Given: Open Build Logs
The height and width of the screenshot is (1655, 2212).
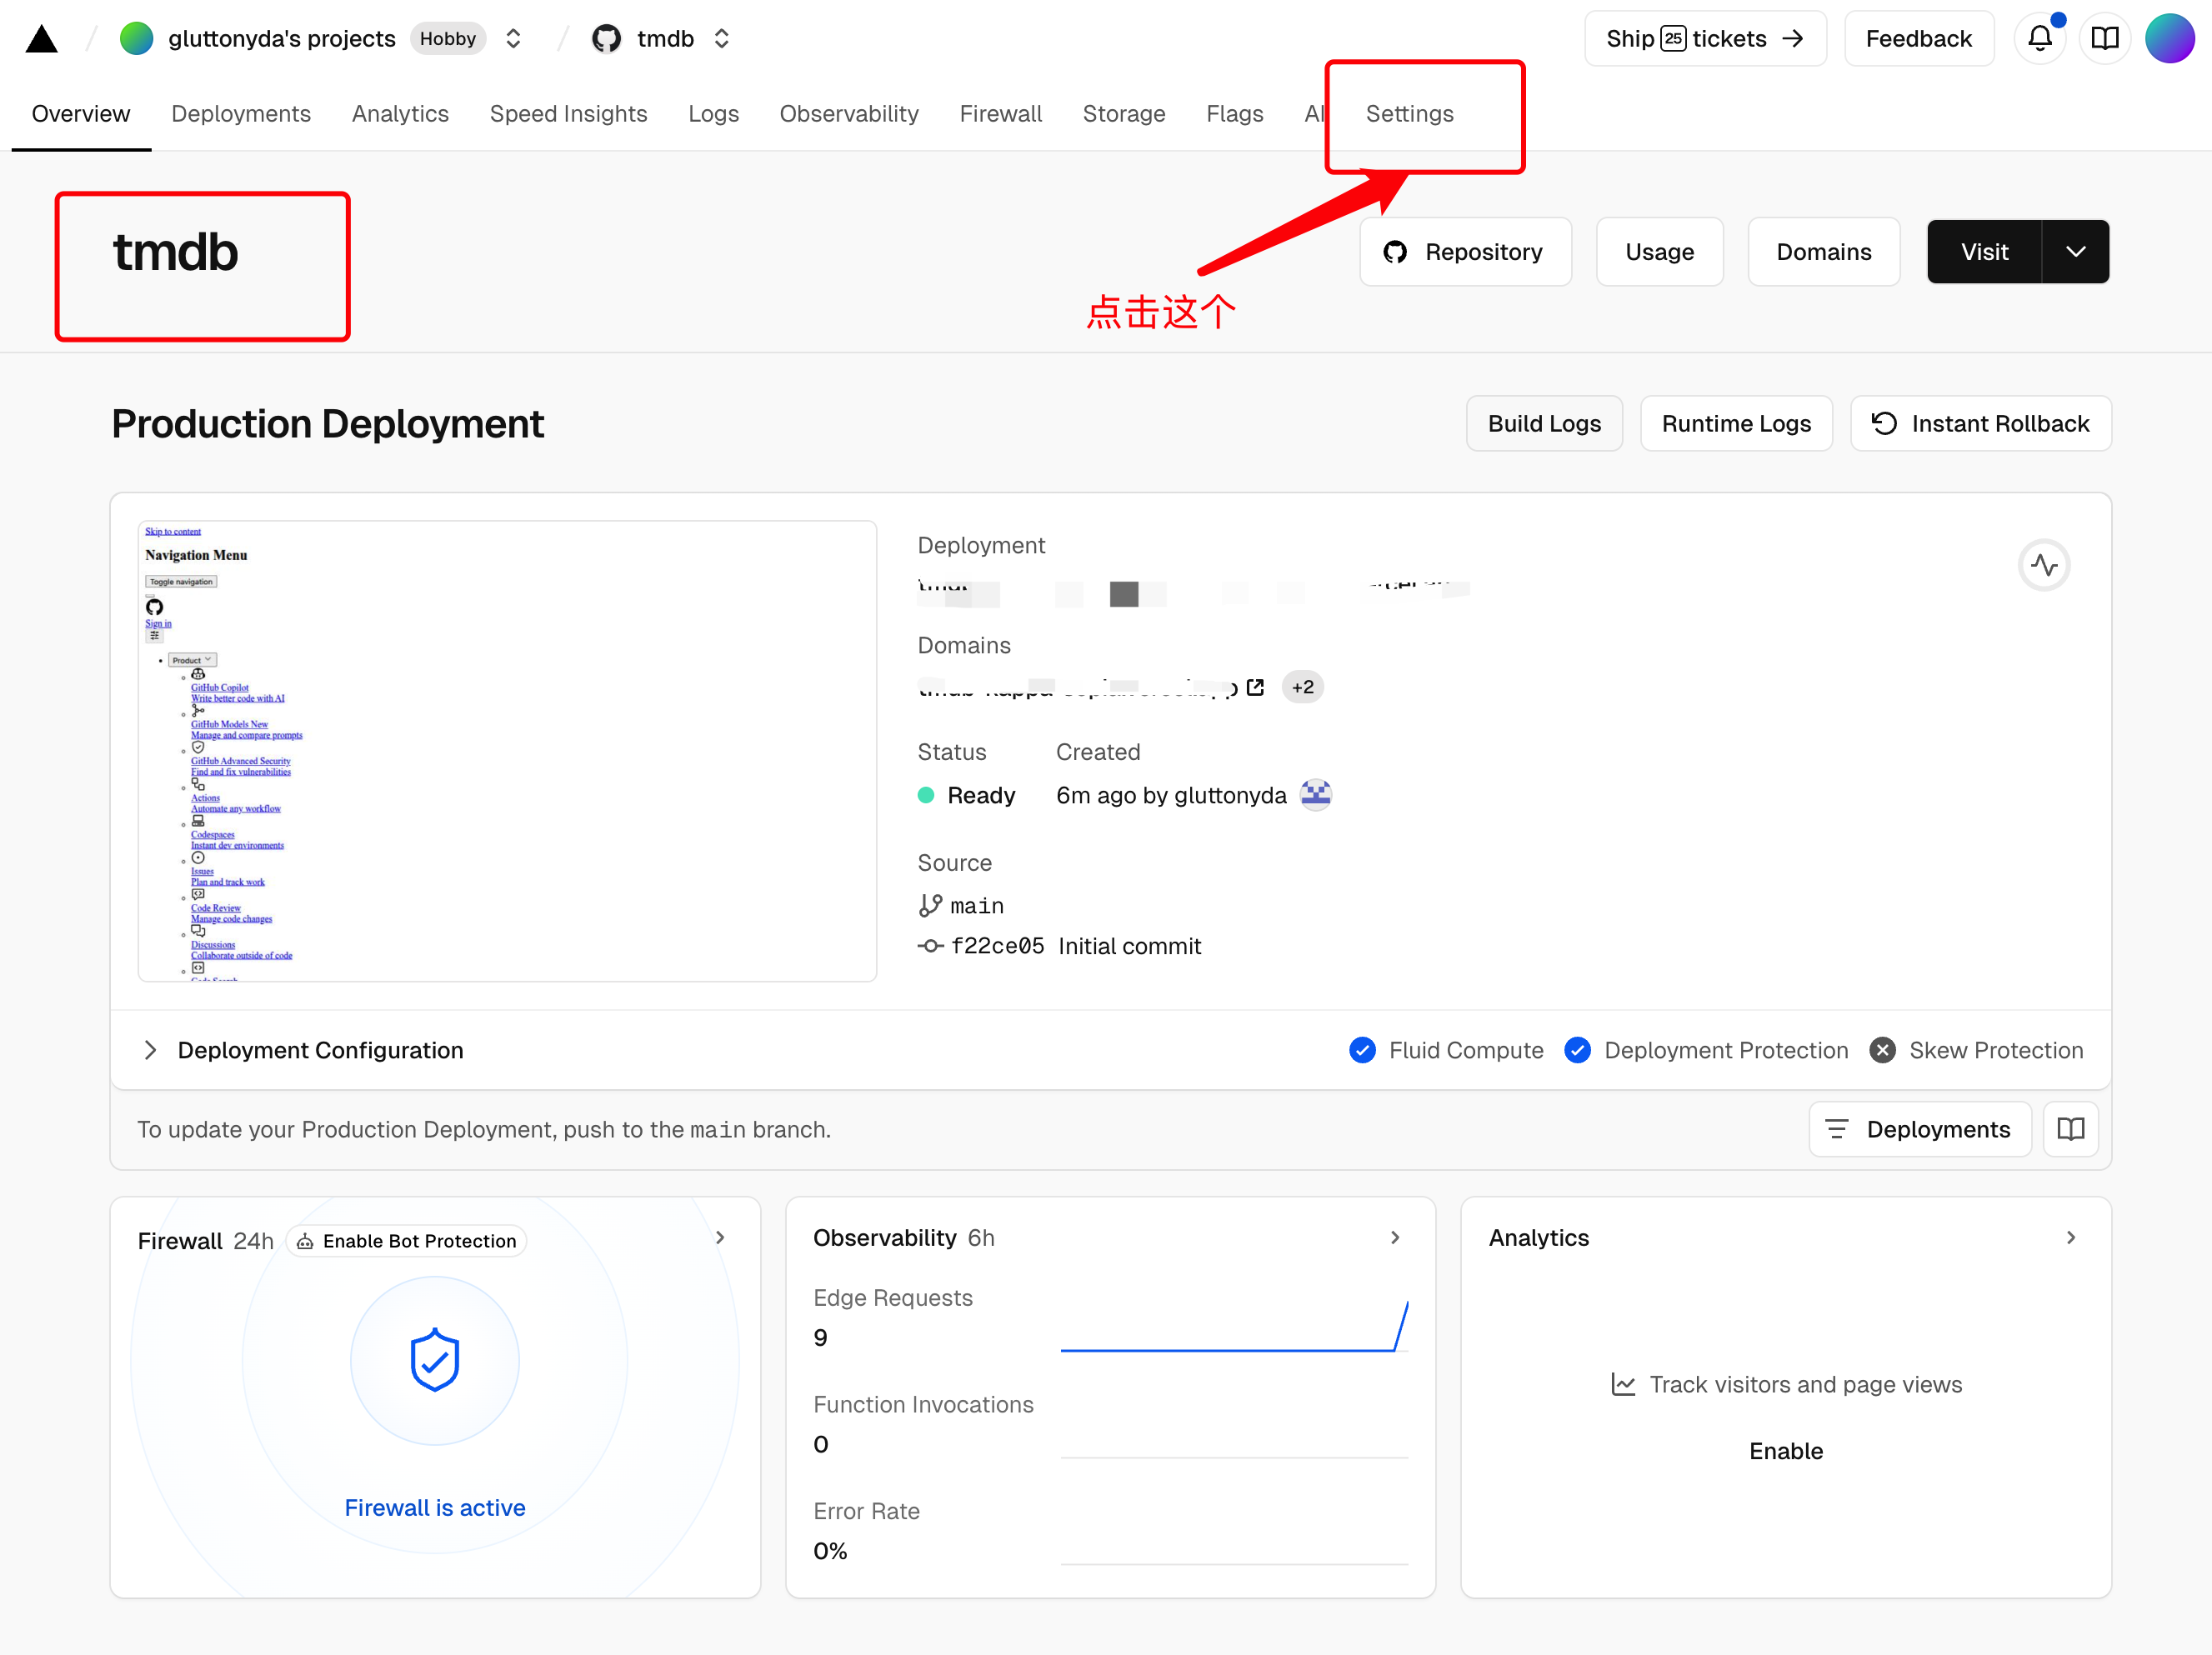Looking at the screenshot, I should (x=1544, y=424).
